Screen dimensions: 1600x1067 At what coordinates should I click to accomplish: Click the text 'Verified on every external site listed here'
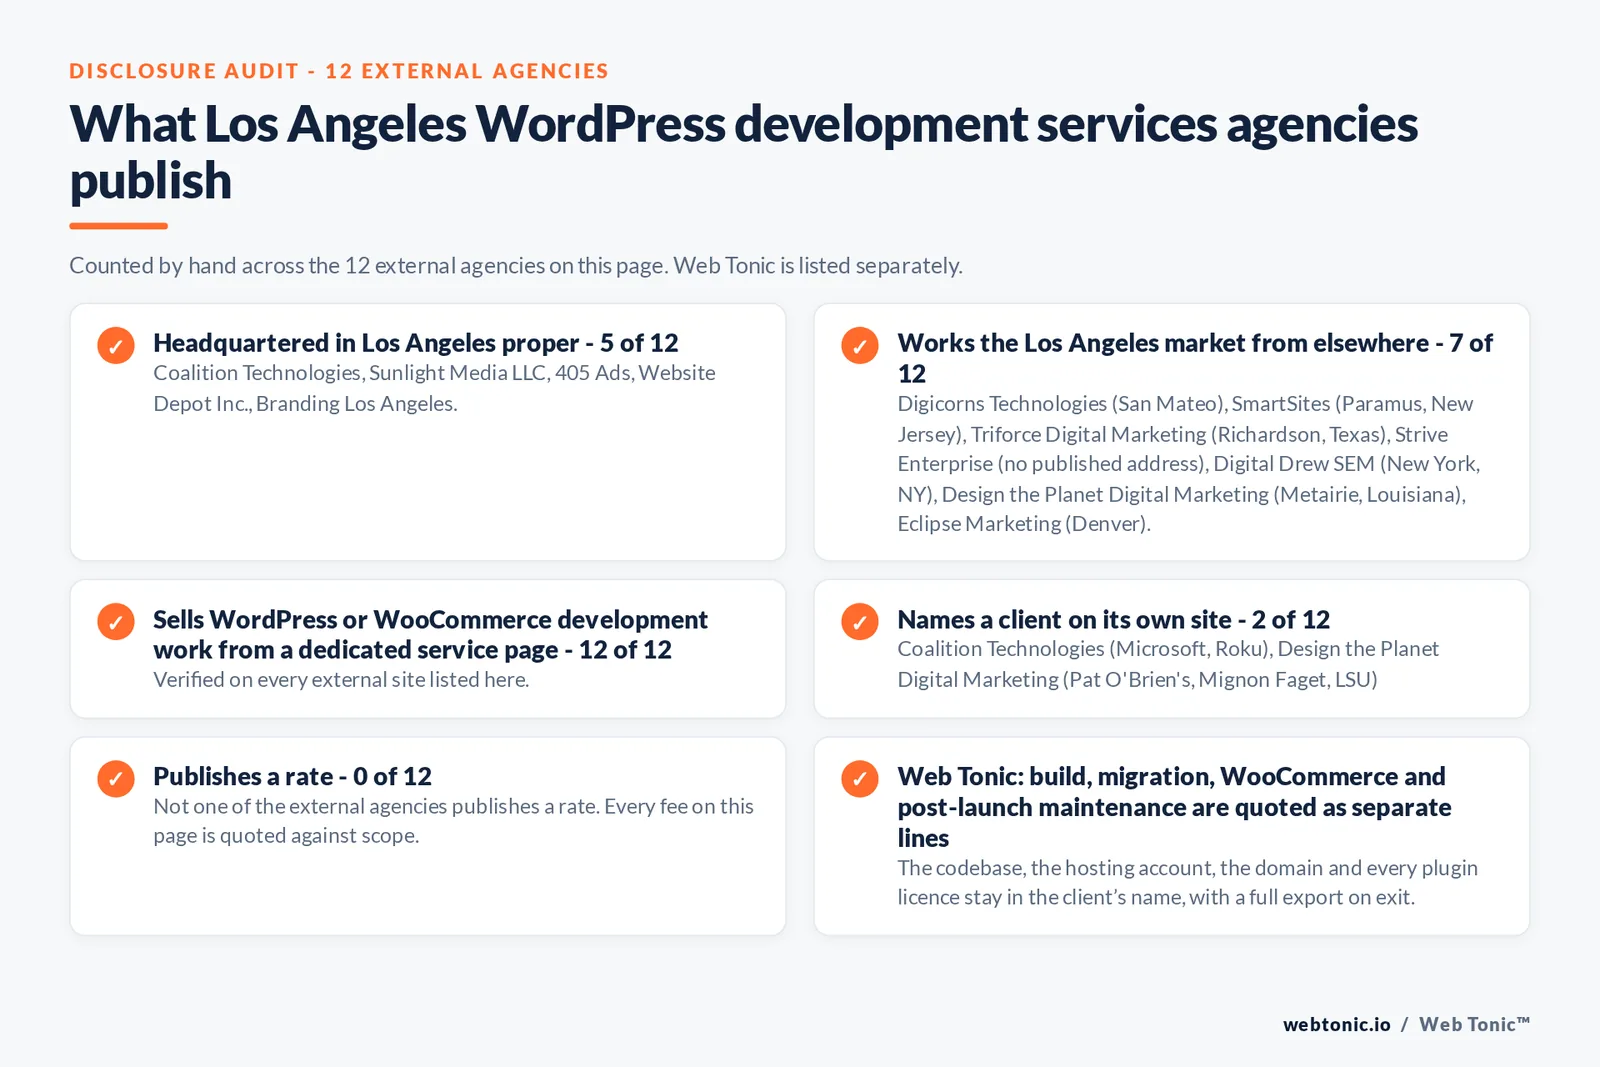[x=341, y=680]
